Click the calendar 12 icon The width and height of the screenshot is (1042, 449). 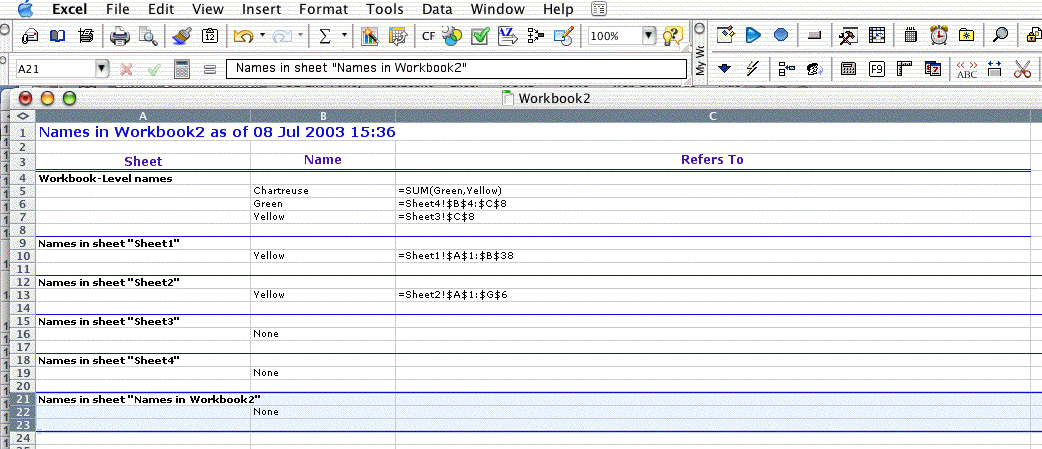click(210, 36)
